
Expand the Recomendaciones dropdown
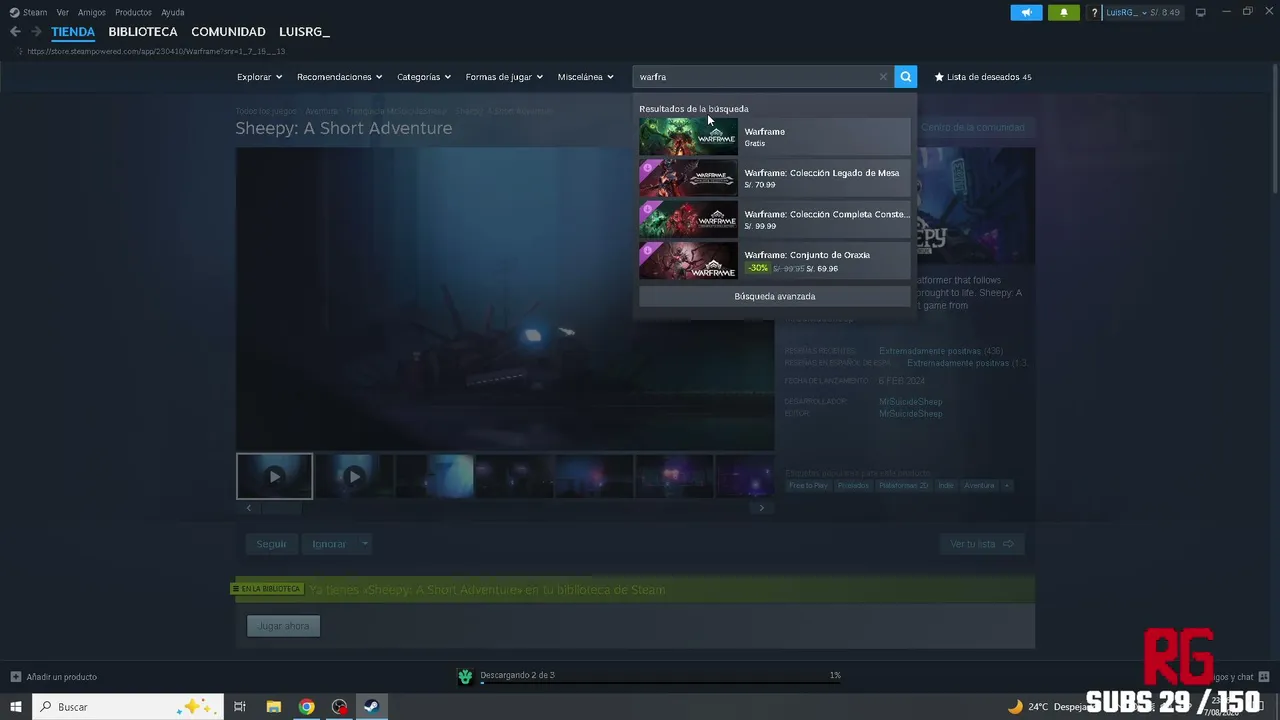339,77
